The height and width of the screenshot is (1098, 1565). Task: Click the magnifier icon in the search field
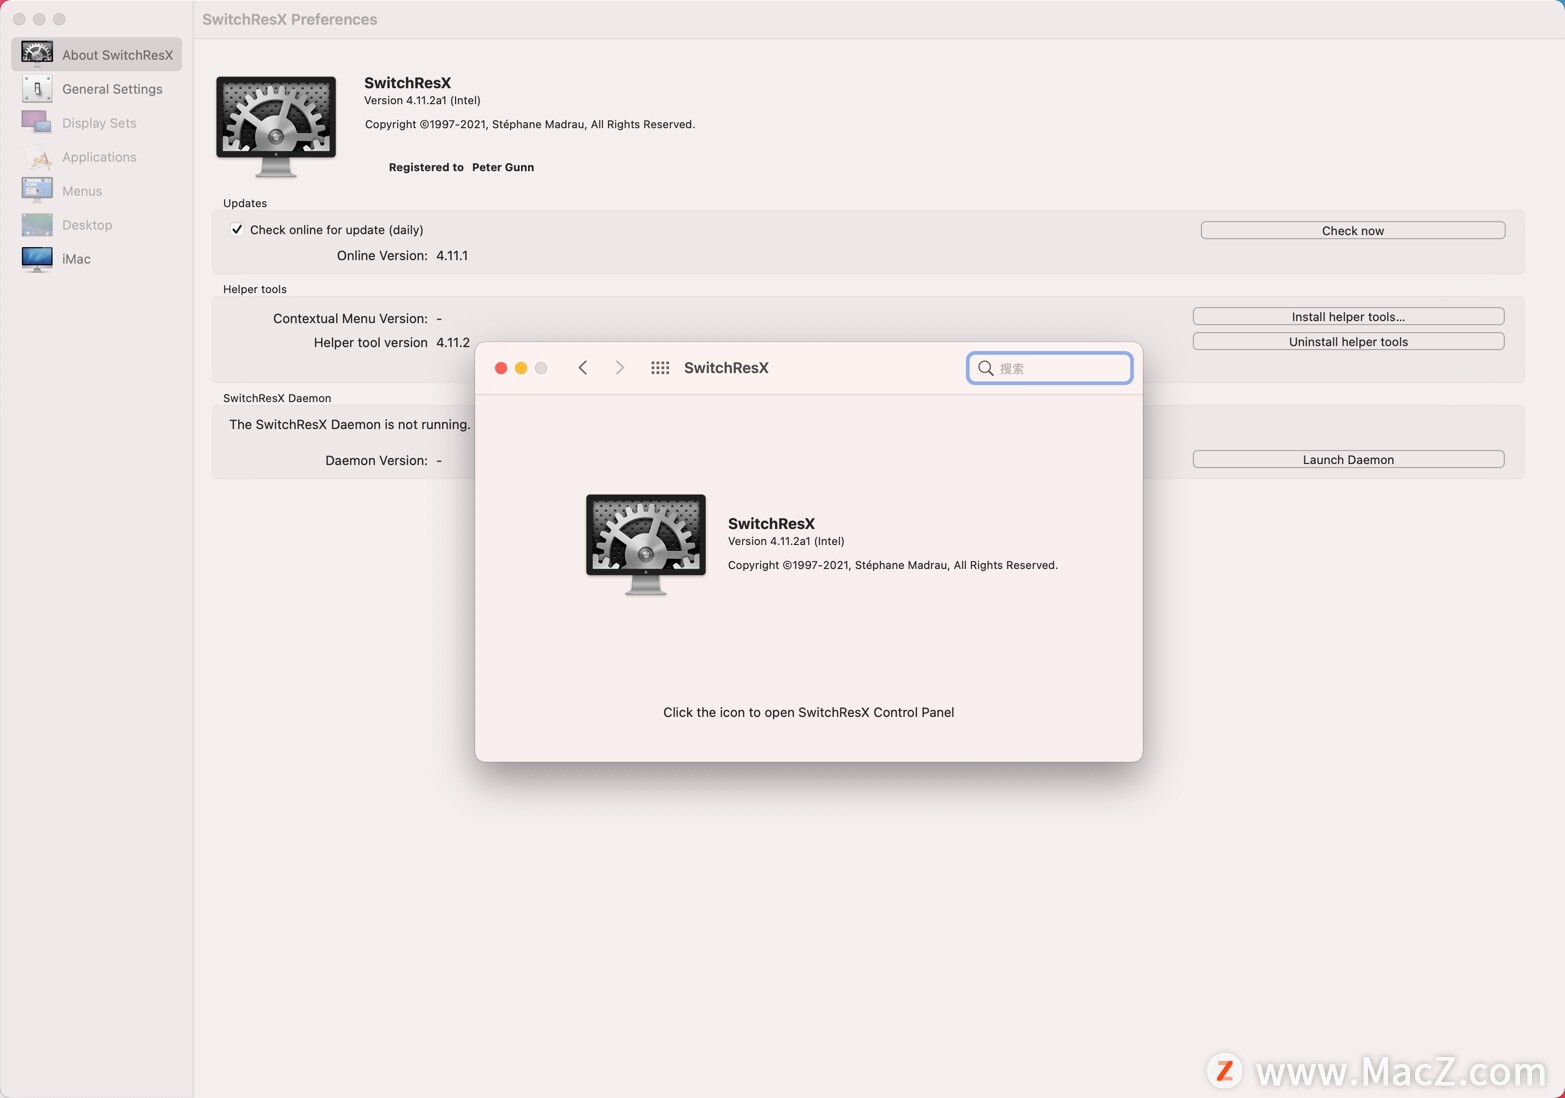click(x=986, y=368)
